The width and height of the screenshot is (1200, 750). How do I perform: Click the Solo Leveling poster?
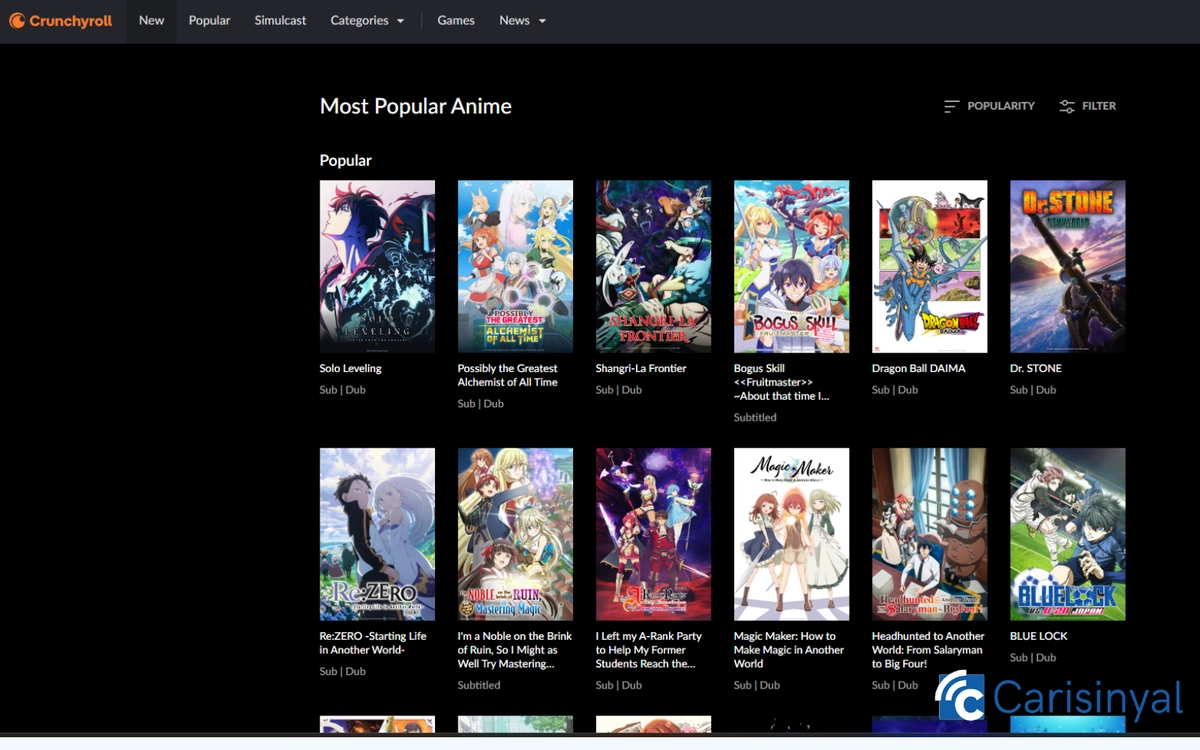pos(377,266)
